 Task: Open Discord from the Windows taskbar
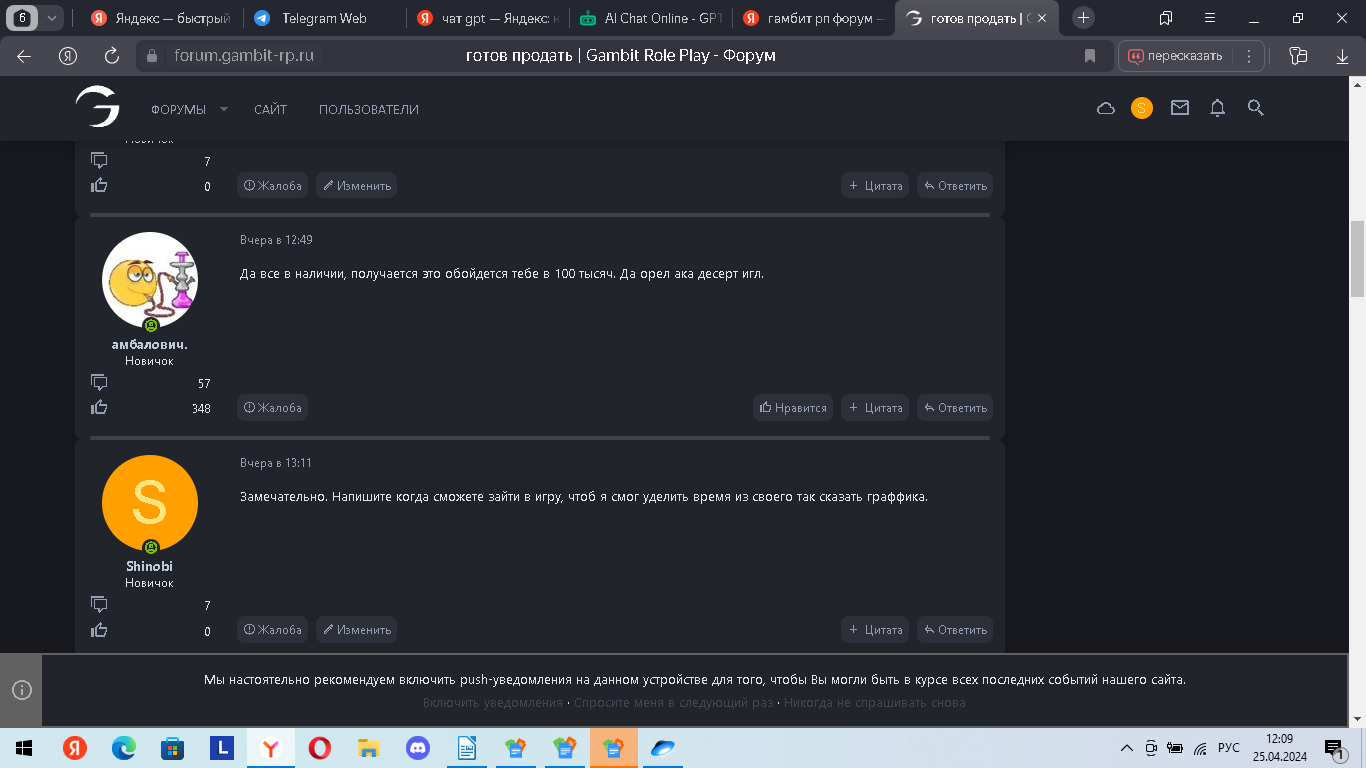(x=418, y=747)
